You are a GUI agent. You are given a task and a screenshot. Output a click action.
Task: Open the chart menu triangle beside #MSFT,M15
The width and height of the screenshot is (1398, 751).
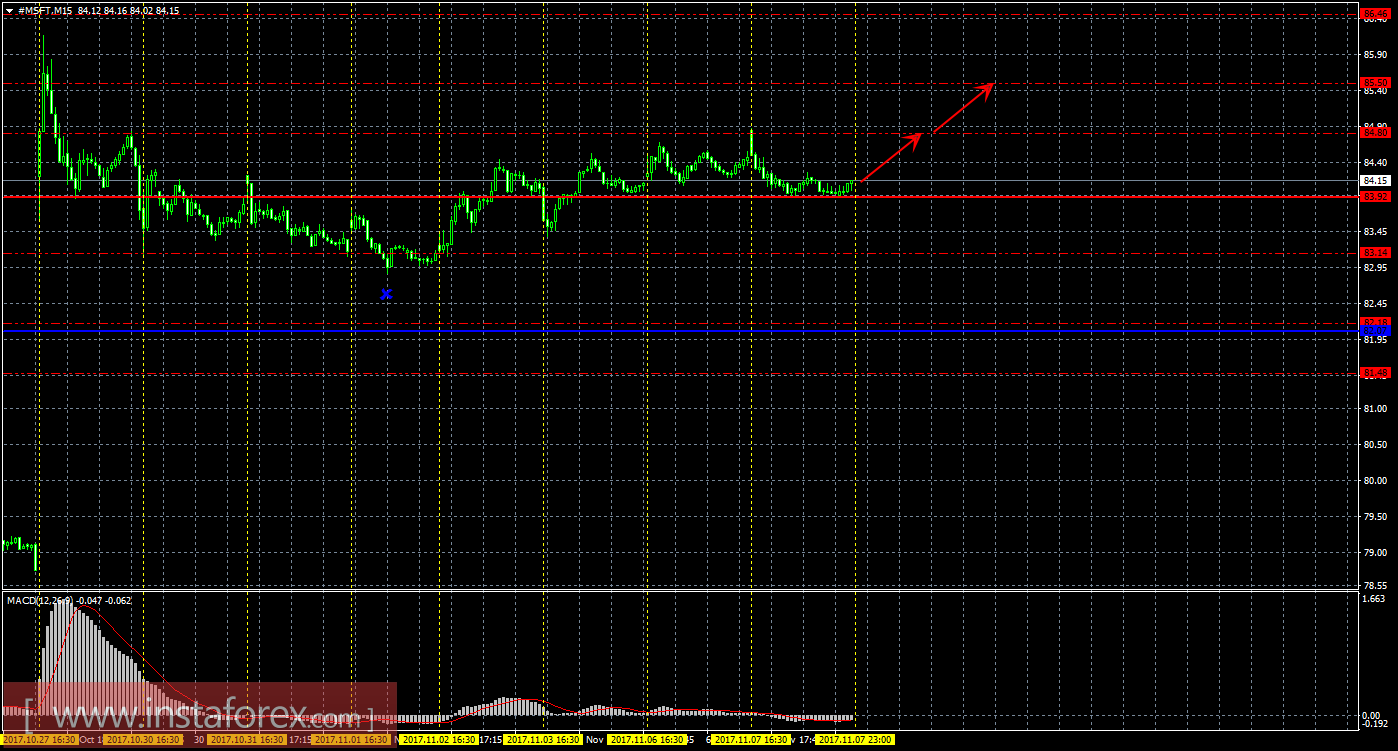coord(9,10)
